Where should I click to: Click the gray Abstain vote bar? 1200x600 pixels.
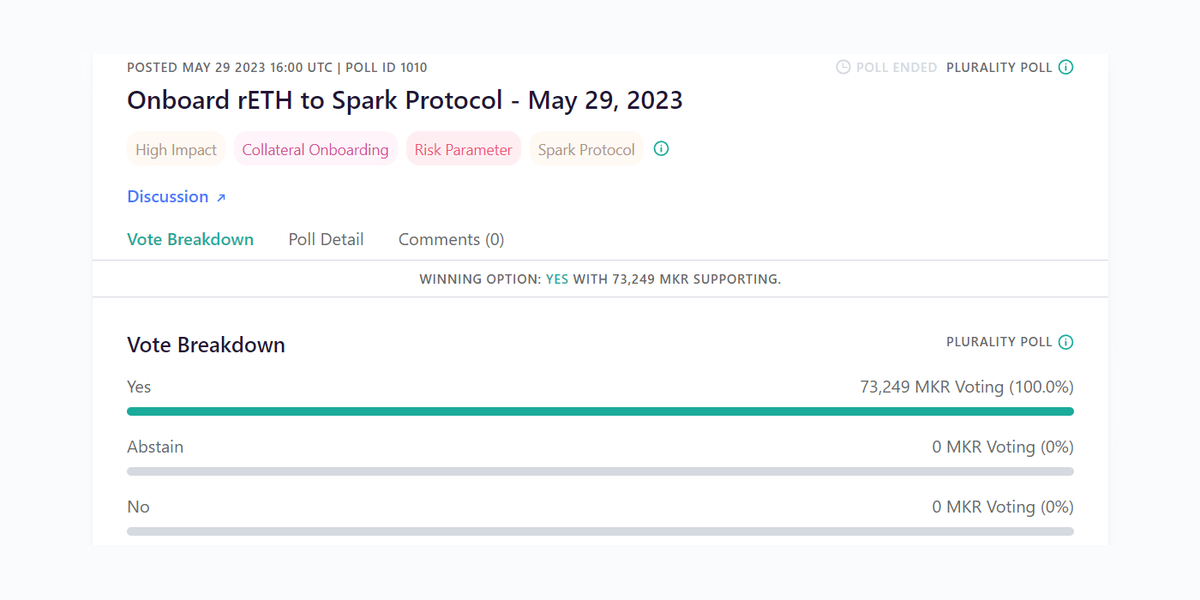(x=600, y=471)
